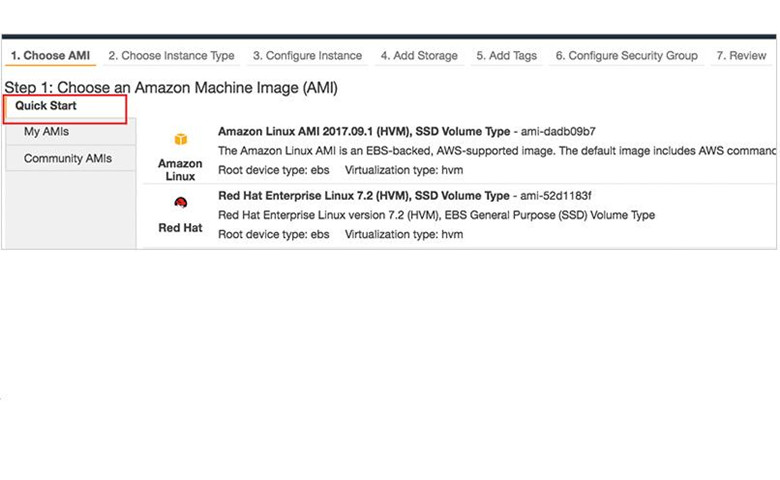
Task: Click the Red Hat logo icon
Action: click(x=181, y=202)
